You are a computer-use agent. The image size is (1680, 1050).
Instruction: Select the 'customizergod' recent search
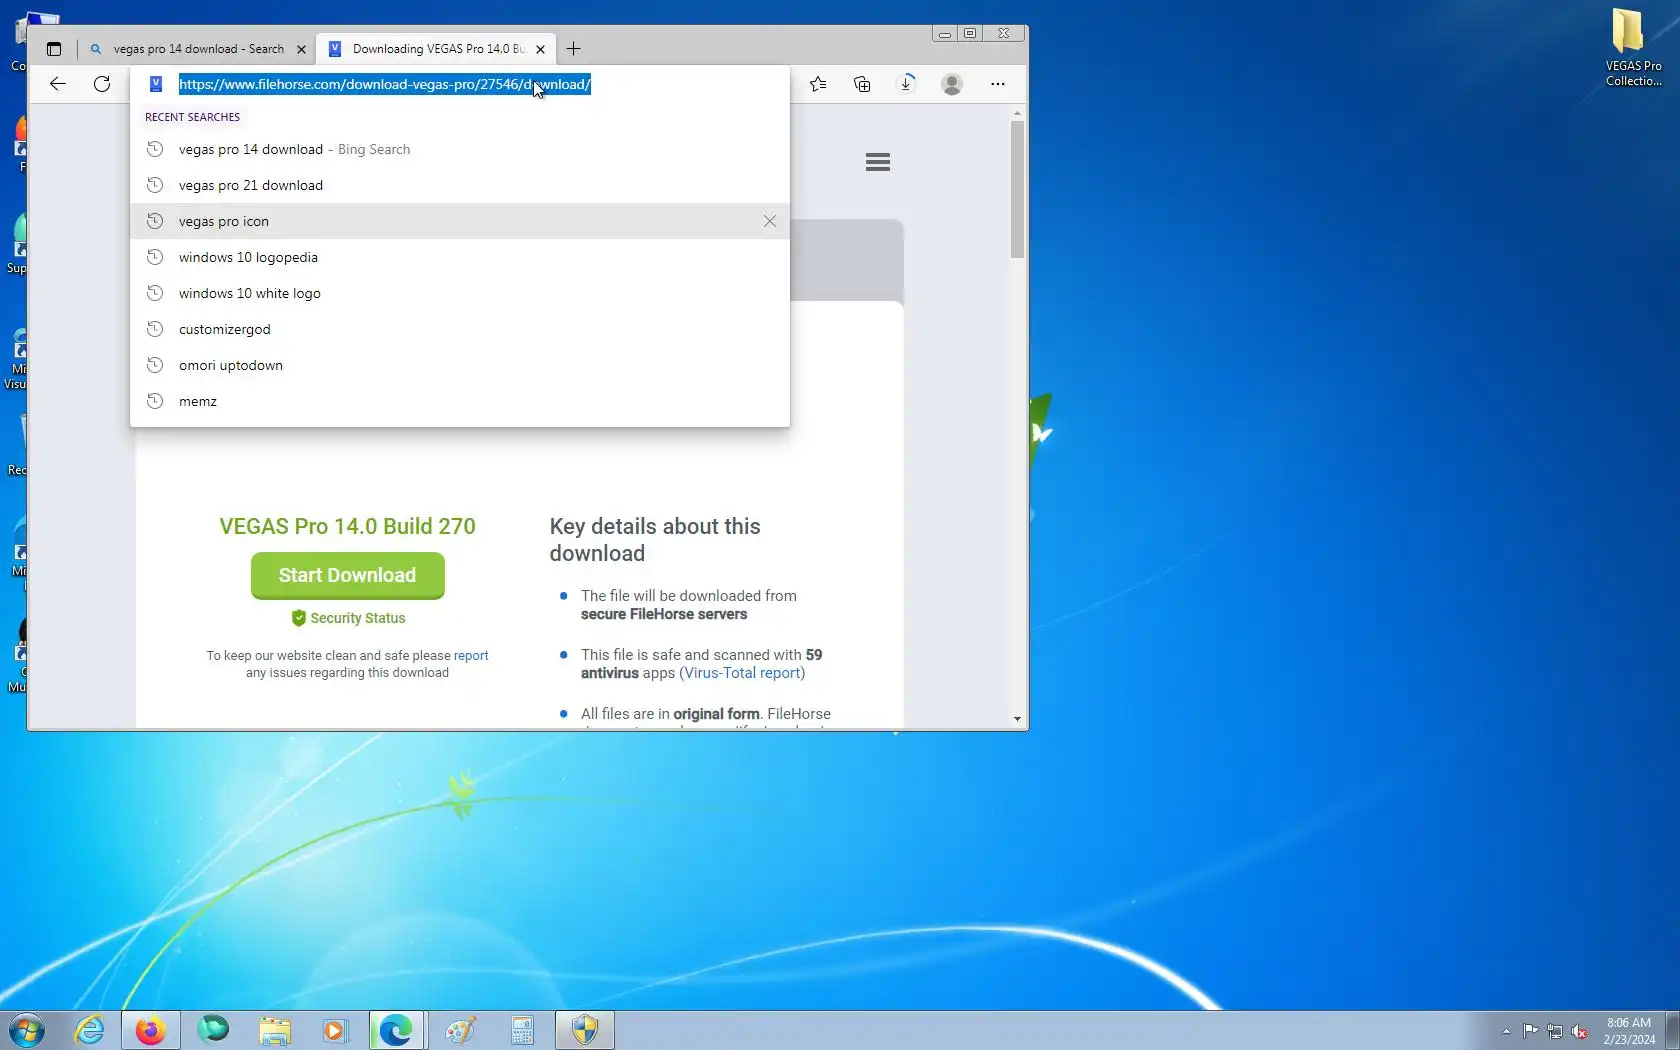(x=460, y=329)
